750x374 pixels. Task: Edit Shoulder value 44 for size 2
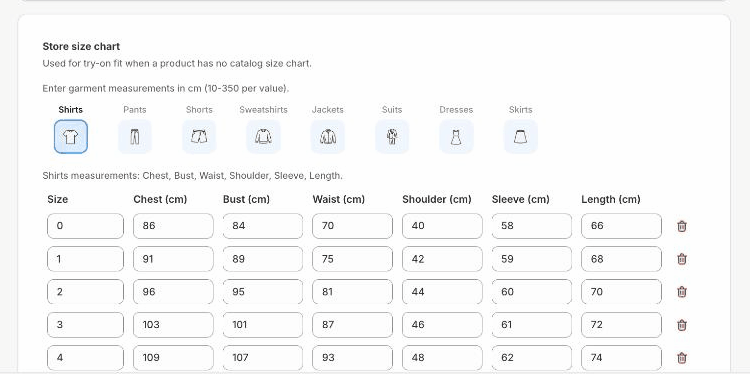coord(442,292)
